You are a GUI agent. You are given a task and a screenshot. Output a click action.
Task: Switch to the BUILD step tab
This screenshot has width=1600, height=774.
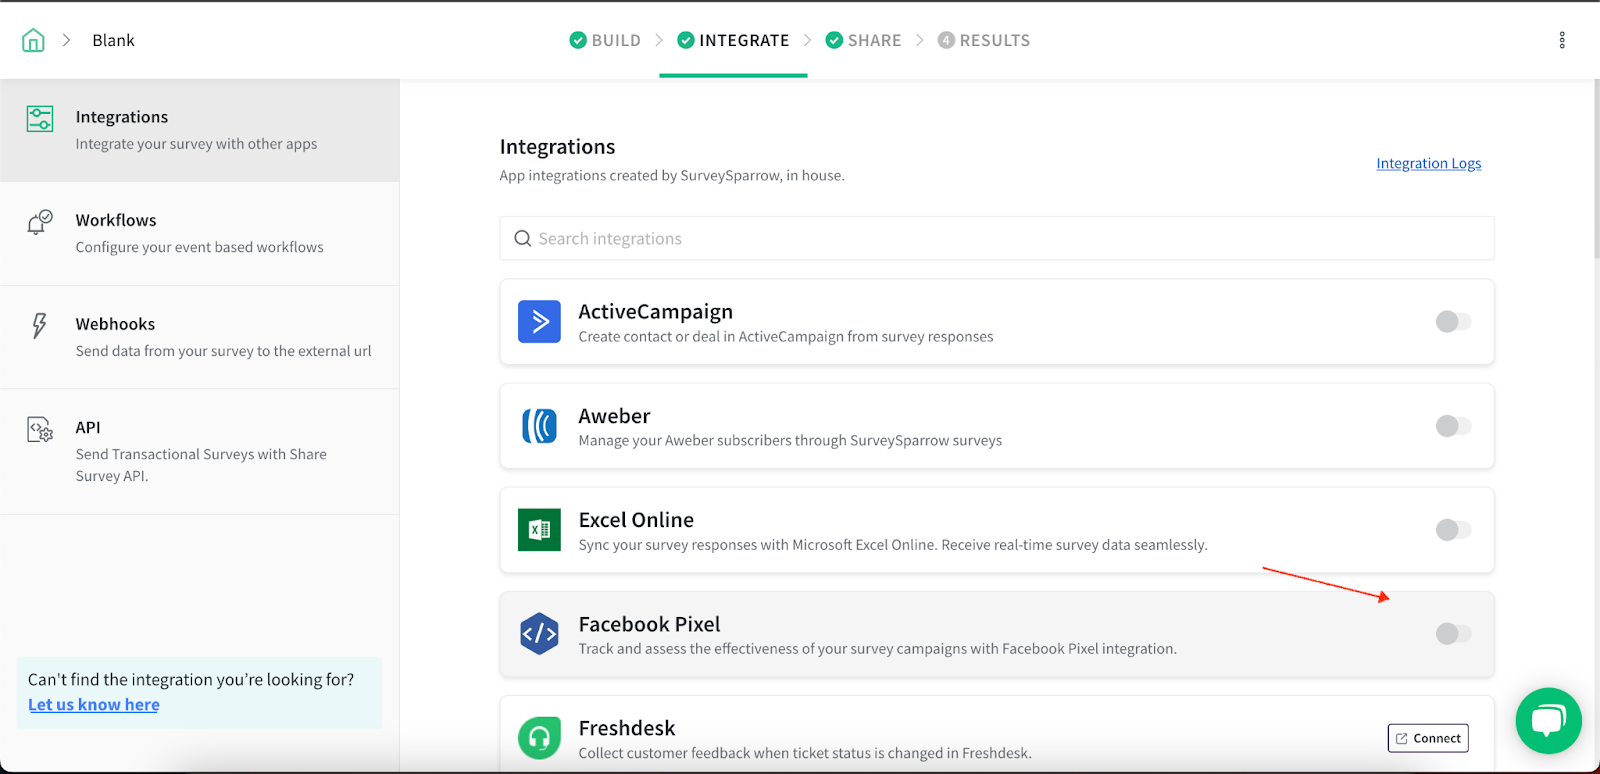[x=605, y=40]
